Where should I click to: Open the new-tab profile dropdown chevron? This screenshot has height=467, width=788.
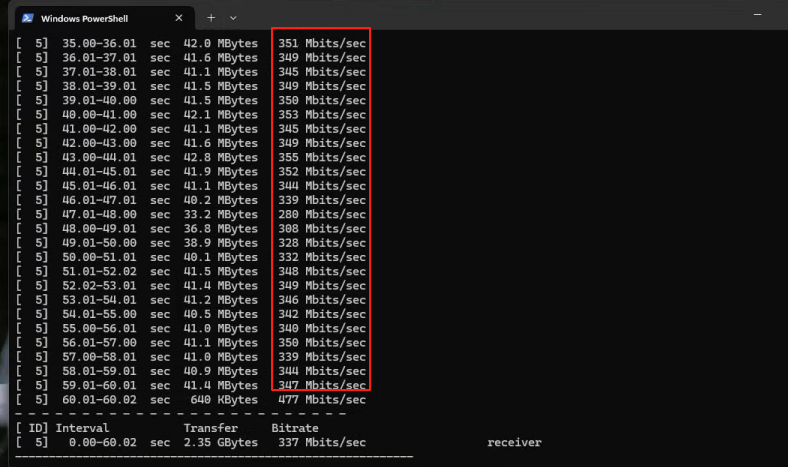(233, 18)
